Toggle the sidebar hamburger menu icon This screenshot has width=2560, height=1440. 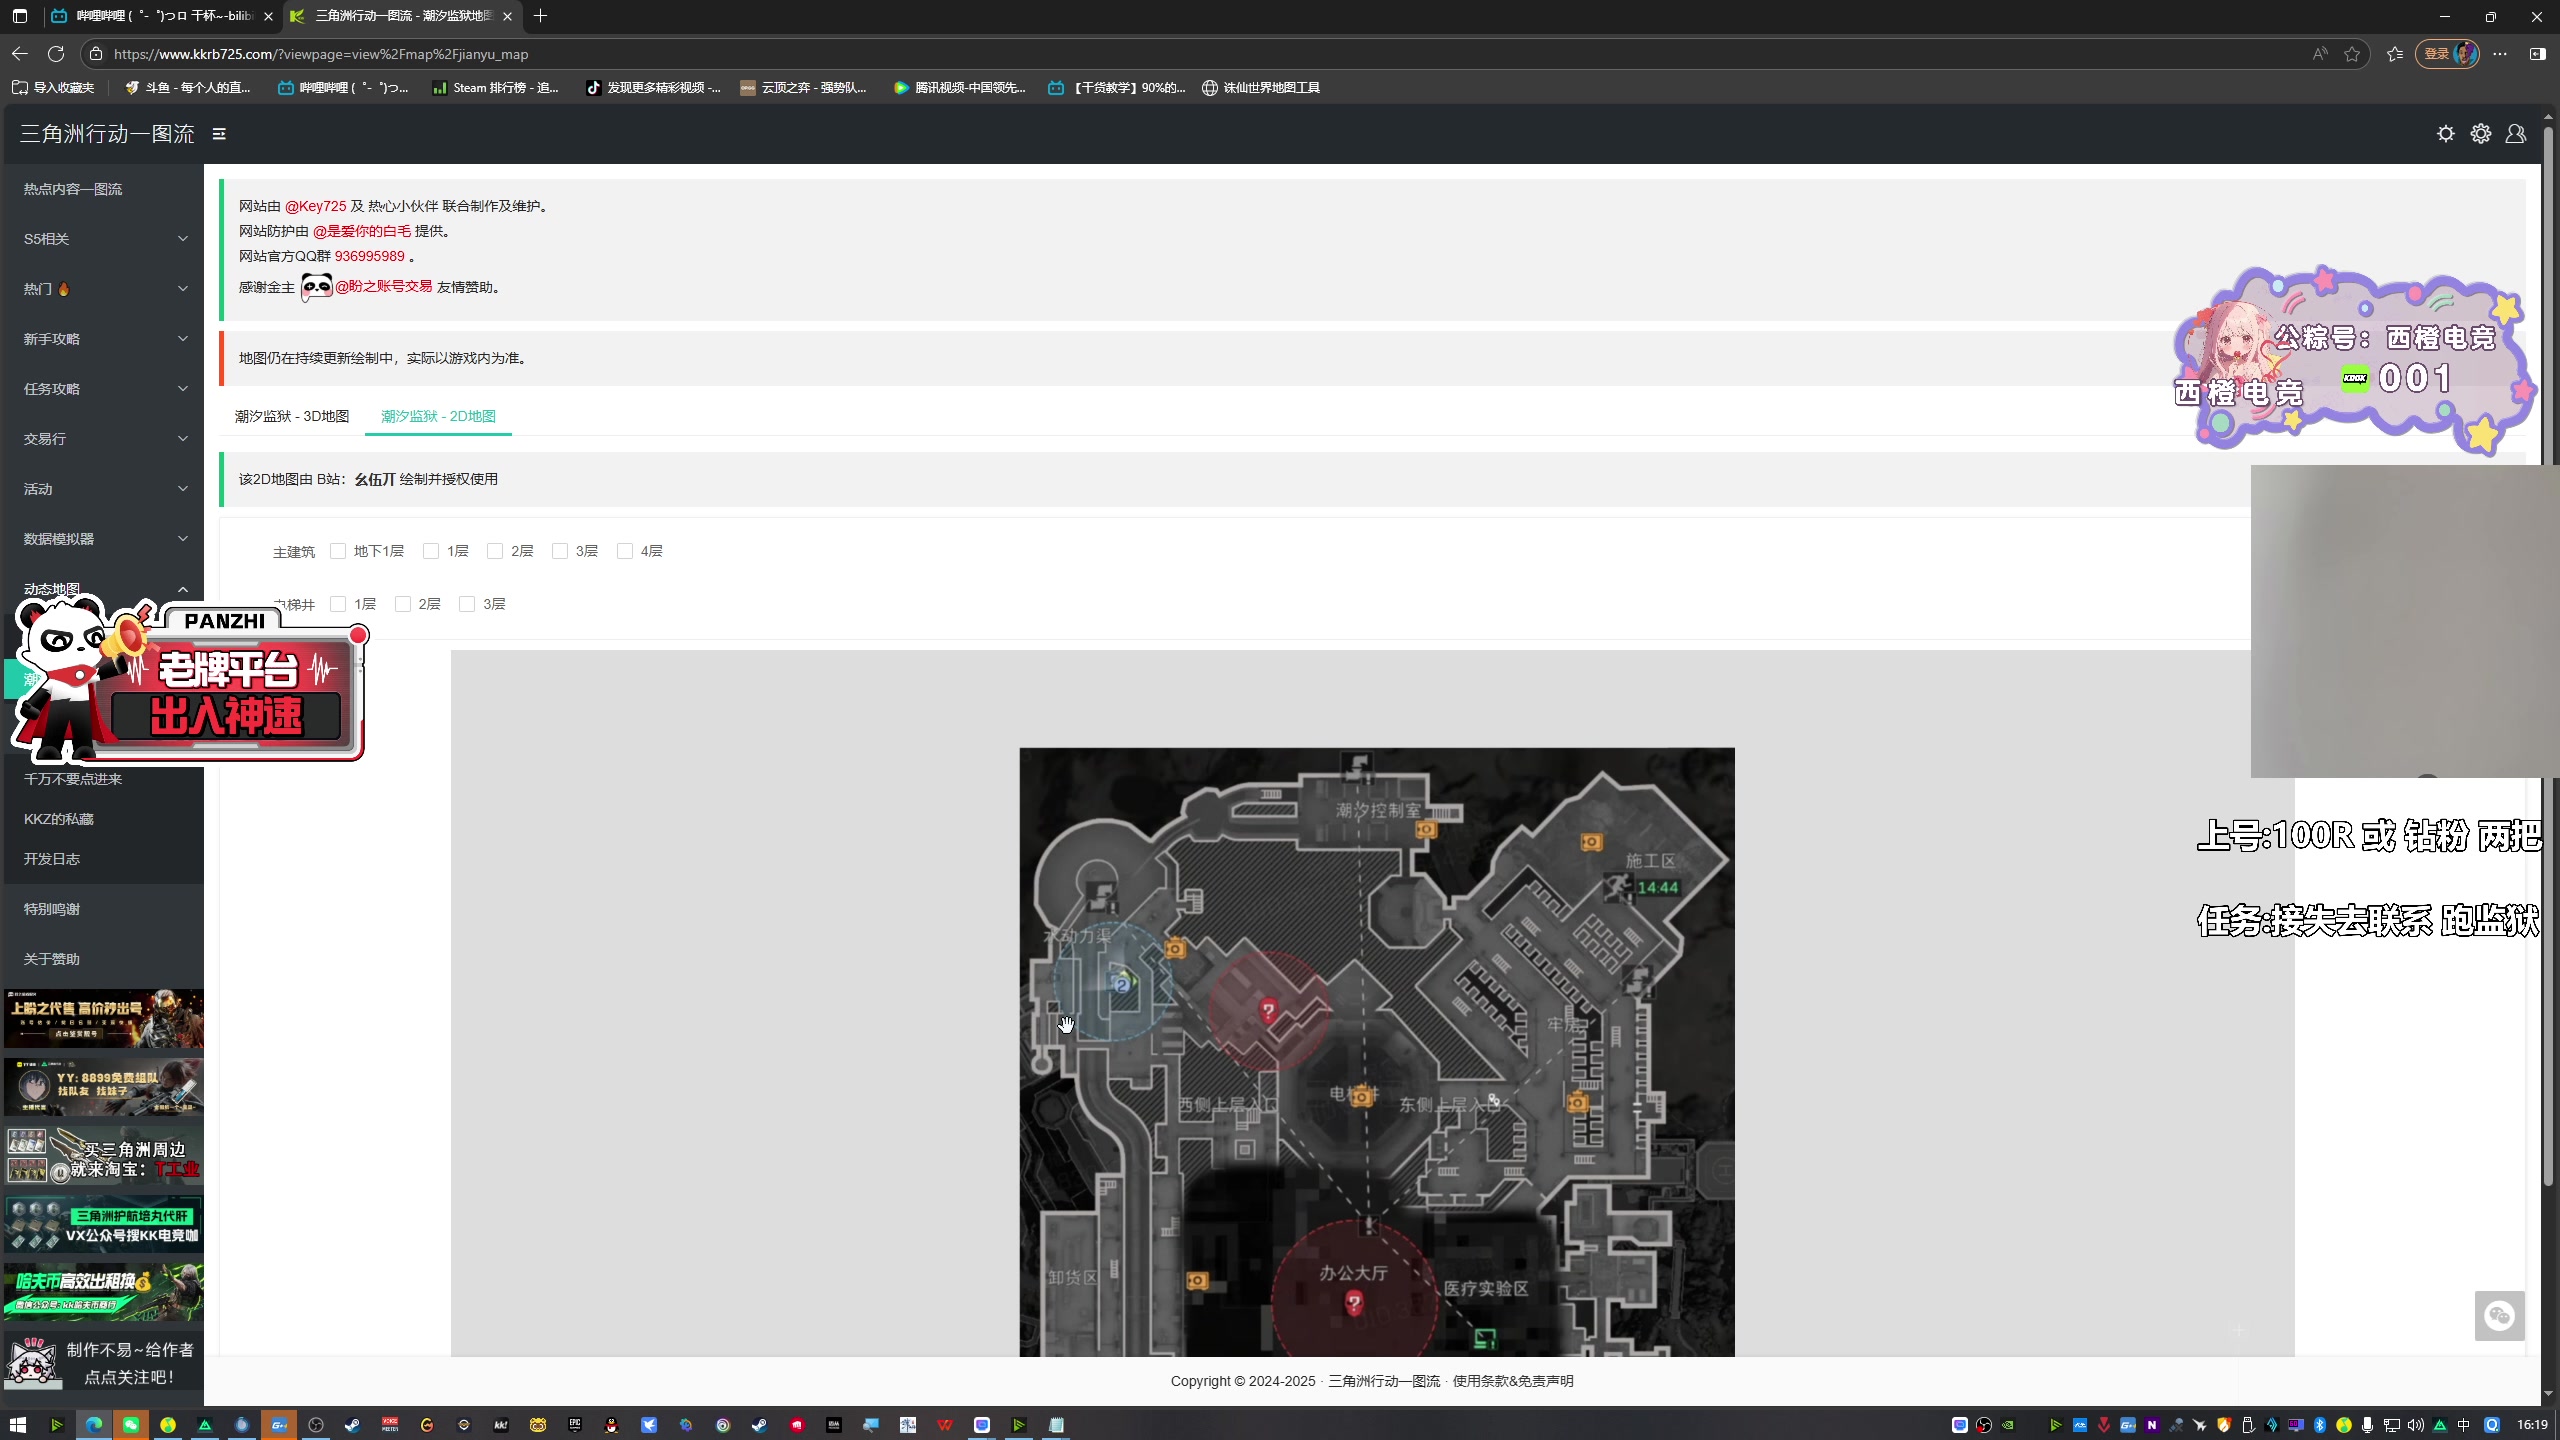[x=219, y=134]
